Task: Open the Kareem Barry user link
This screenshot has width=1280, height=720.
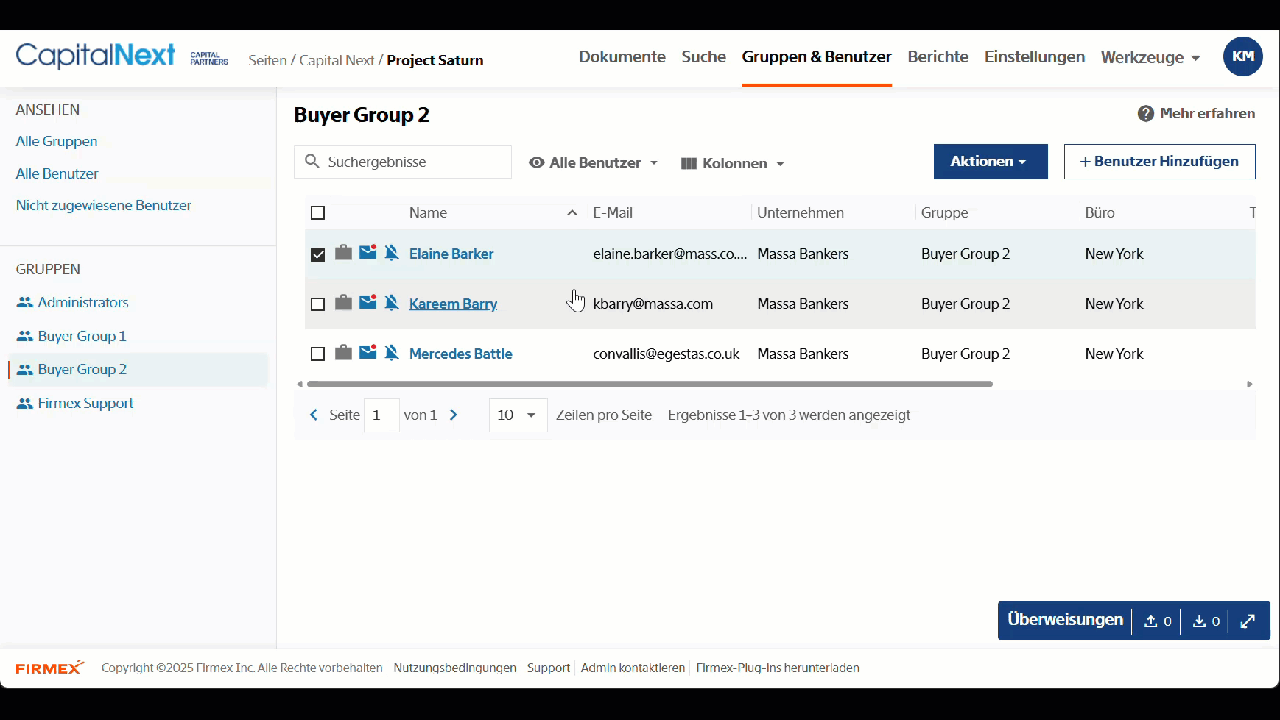Action: (x=453, y=304)
